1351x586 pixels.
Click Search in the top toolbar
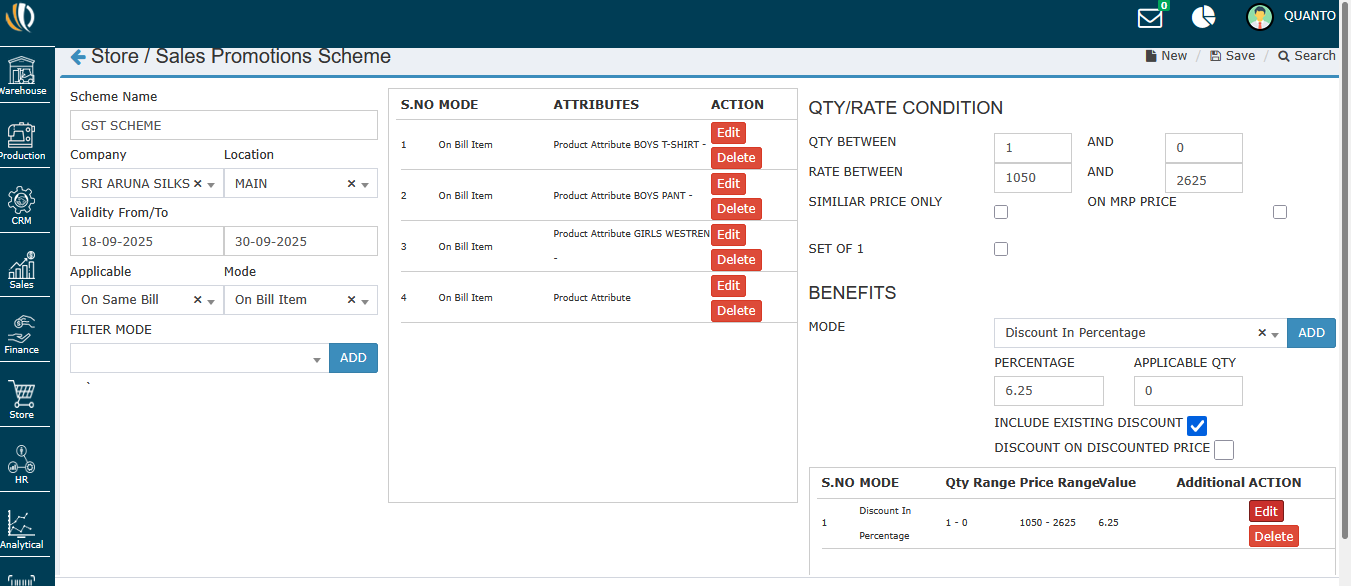[x=1306, y=56]
